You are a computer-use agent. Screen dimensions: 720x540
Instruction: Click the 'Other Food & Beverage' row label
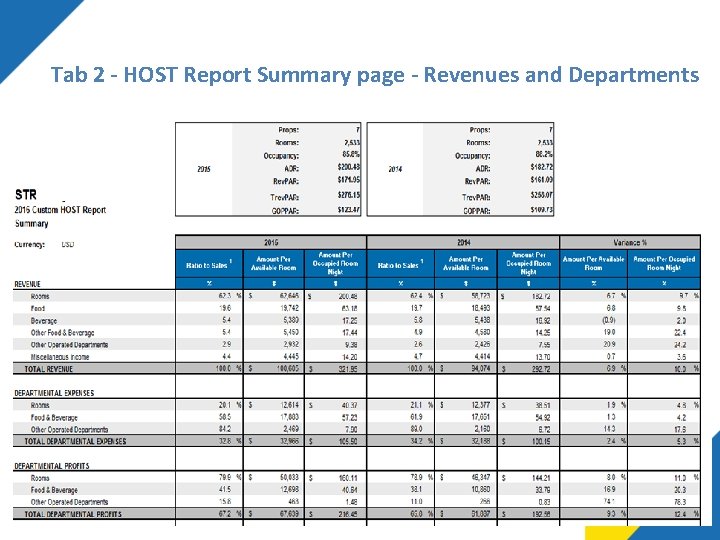click(62, 332)
